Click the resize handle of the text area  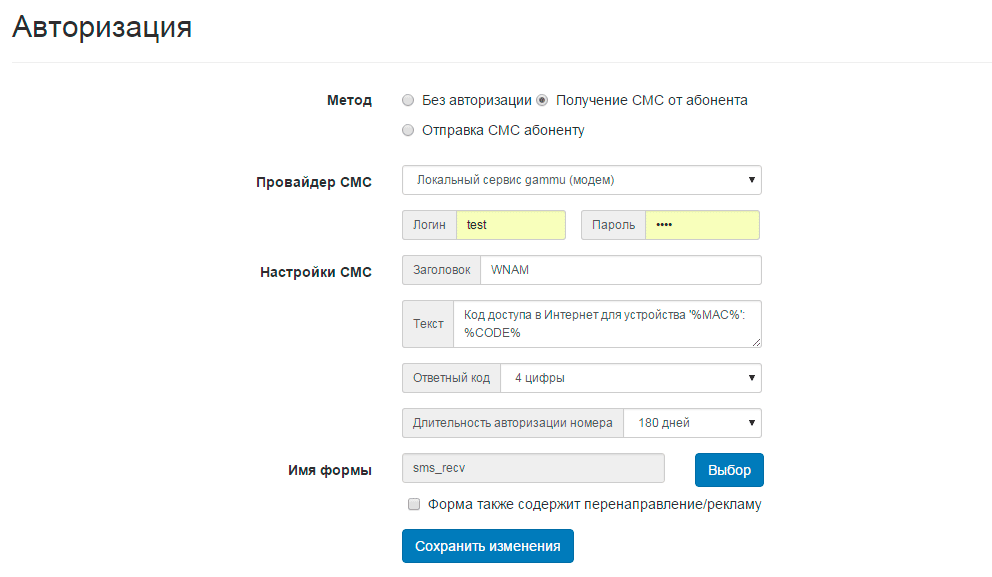[756, 342]
